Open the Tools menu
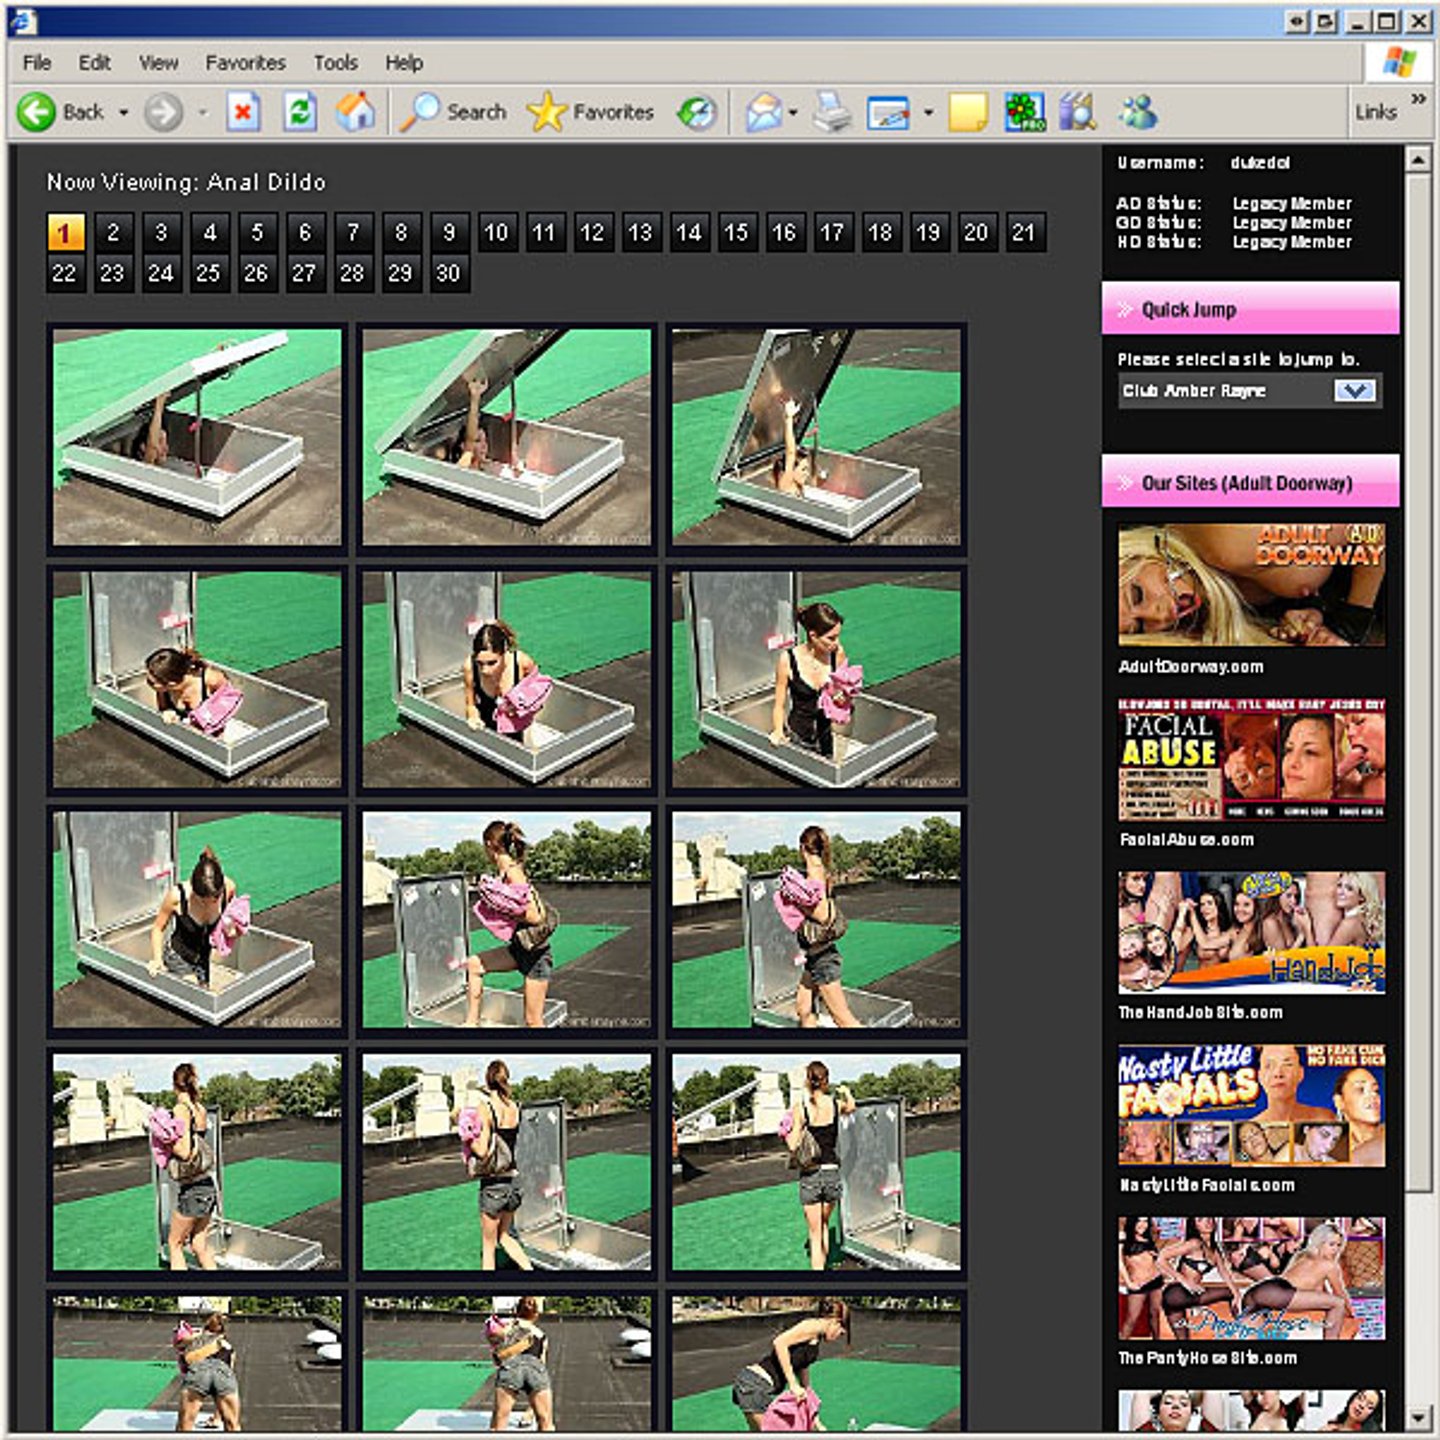Viewport: 1440px width, 1440px height. point(335,63)
